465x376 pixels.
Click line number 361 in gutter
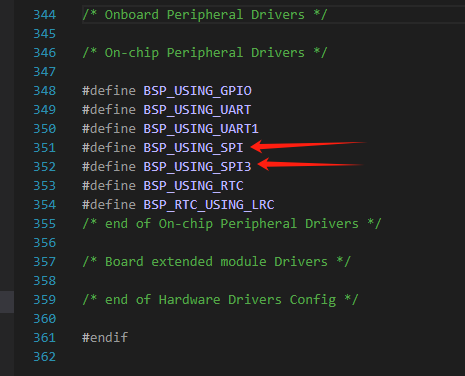click(x=45, y=338)
